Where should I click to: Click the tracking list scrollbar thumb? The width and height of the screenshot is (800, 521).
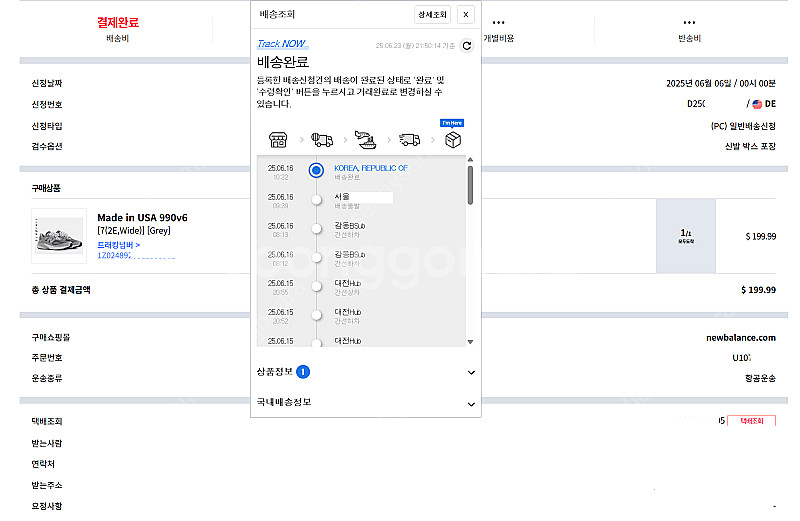point(470,185)
